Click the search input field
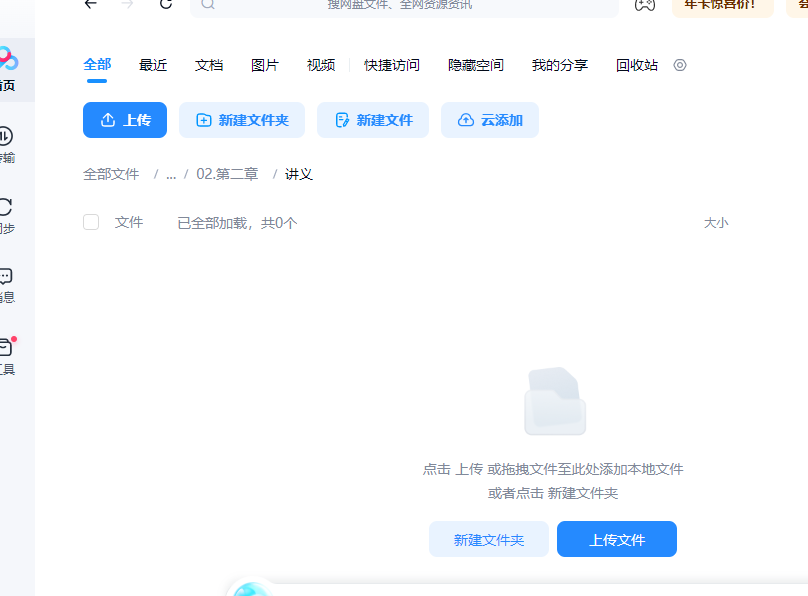This screenshot has height=596, width=808. pyautogui.click(x=400, y=7)
